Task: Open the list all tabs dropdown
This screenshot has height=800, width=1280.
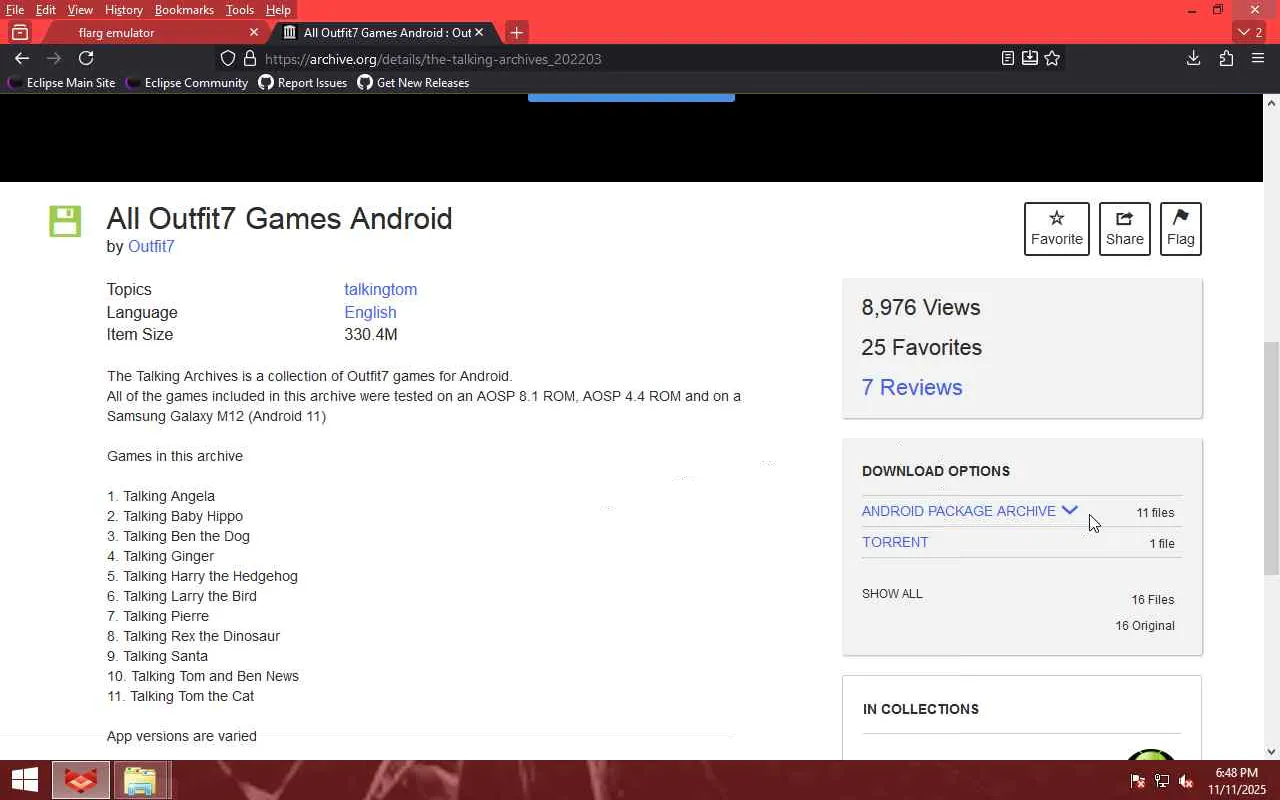Action: point(1250,32)
